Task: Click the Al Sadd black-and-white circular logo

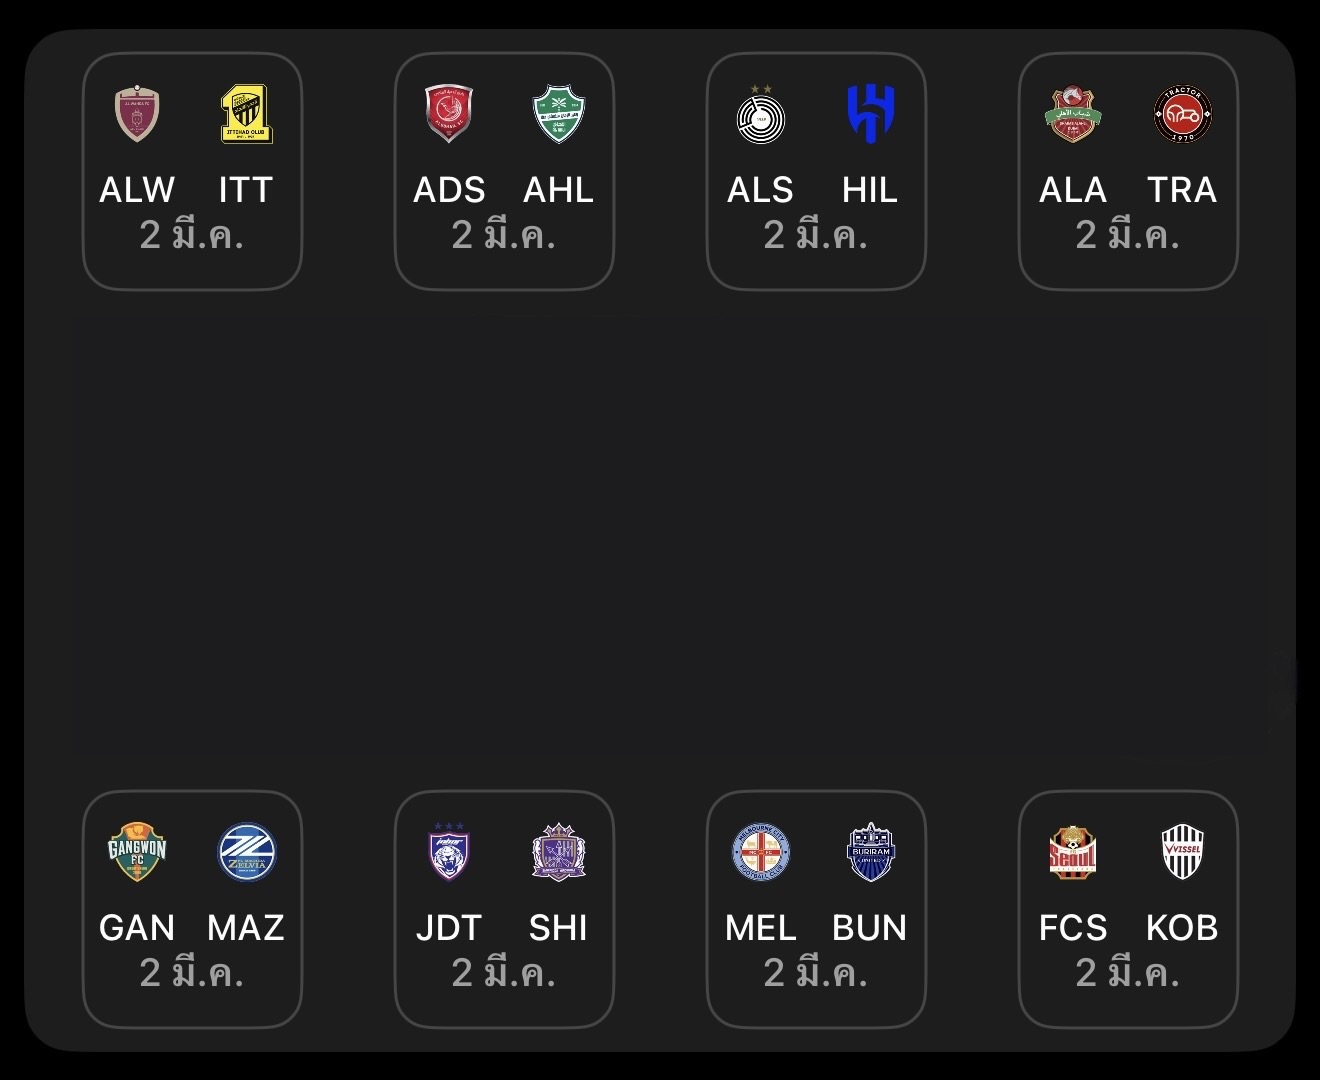Action: pos(761,117)
